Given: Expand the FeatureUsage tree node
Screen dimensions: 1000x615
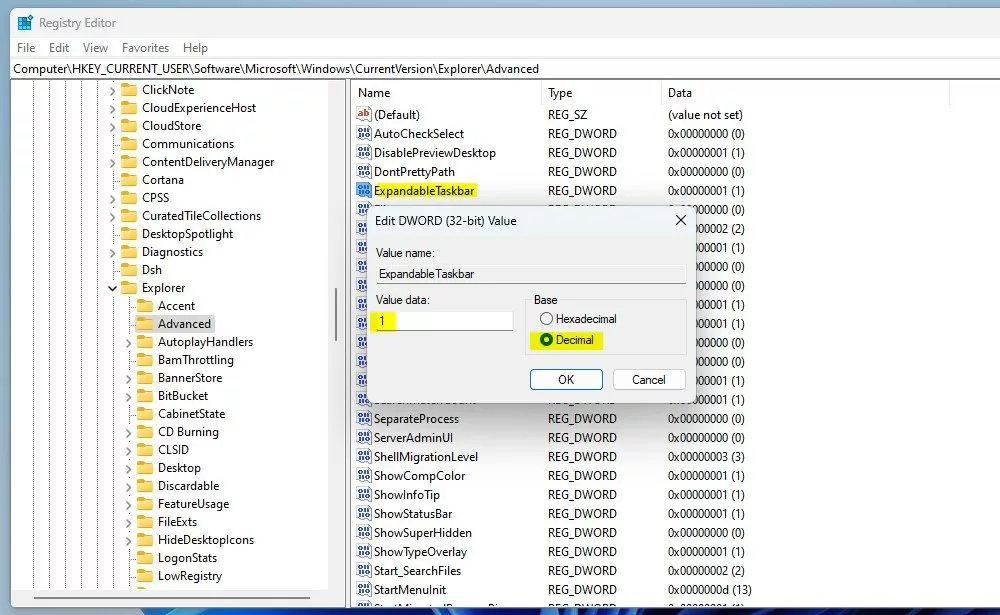Looking at the screenshot, I should click(128, 505).
